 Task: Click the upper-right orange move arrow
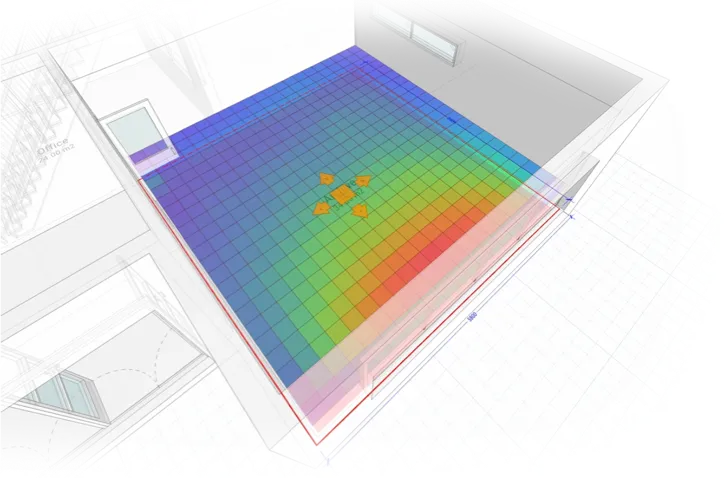(363, 180)
